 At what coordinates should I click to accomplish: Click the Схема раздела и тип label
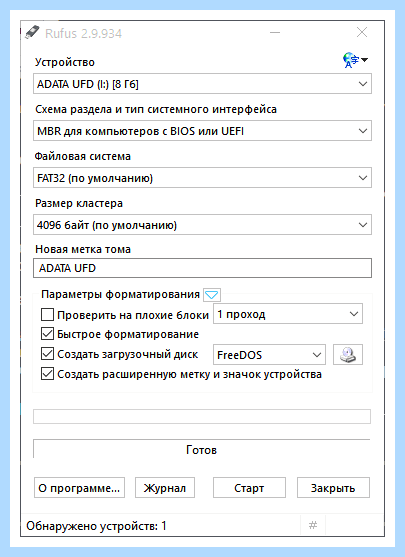coord(156,109)
